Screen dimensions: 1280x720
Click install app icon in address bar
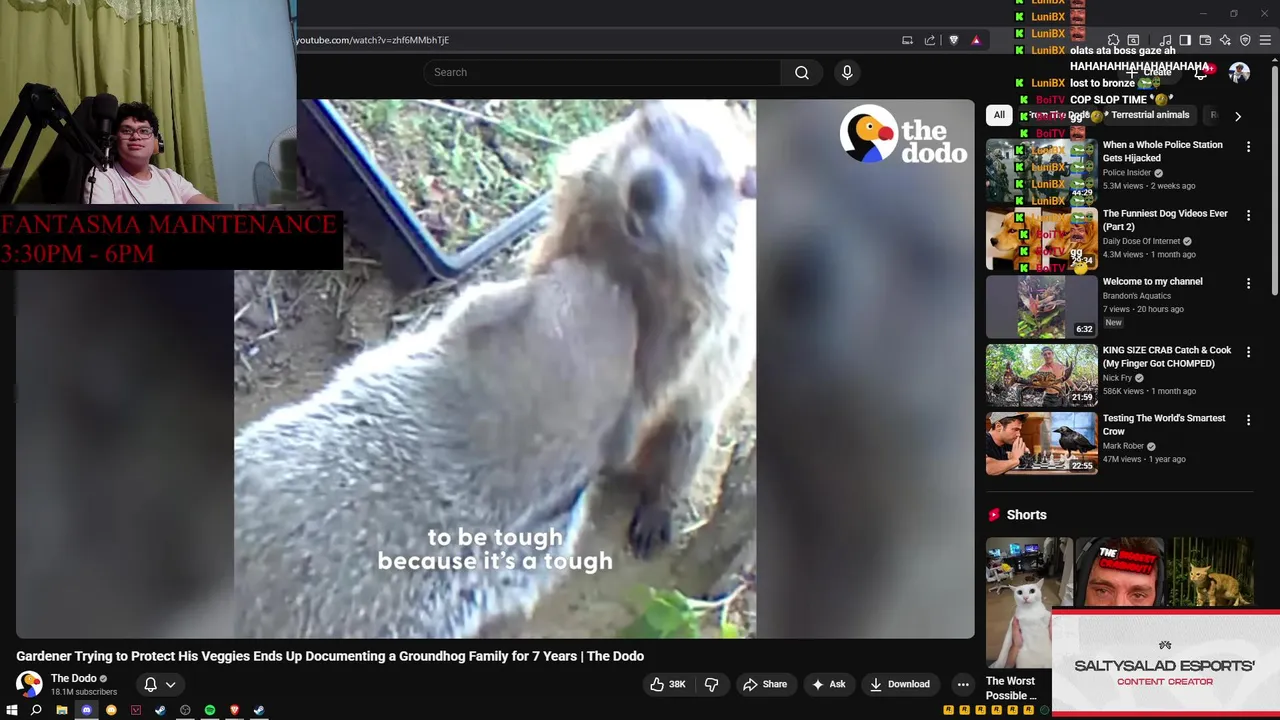tap(907, 40)
